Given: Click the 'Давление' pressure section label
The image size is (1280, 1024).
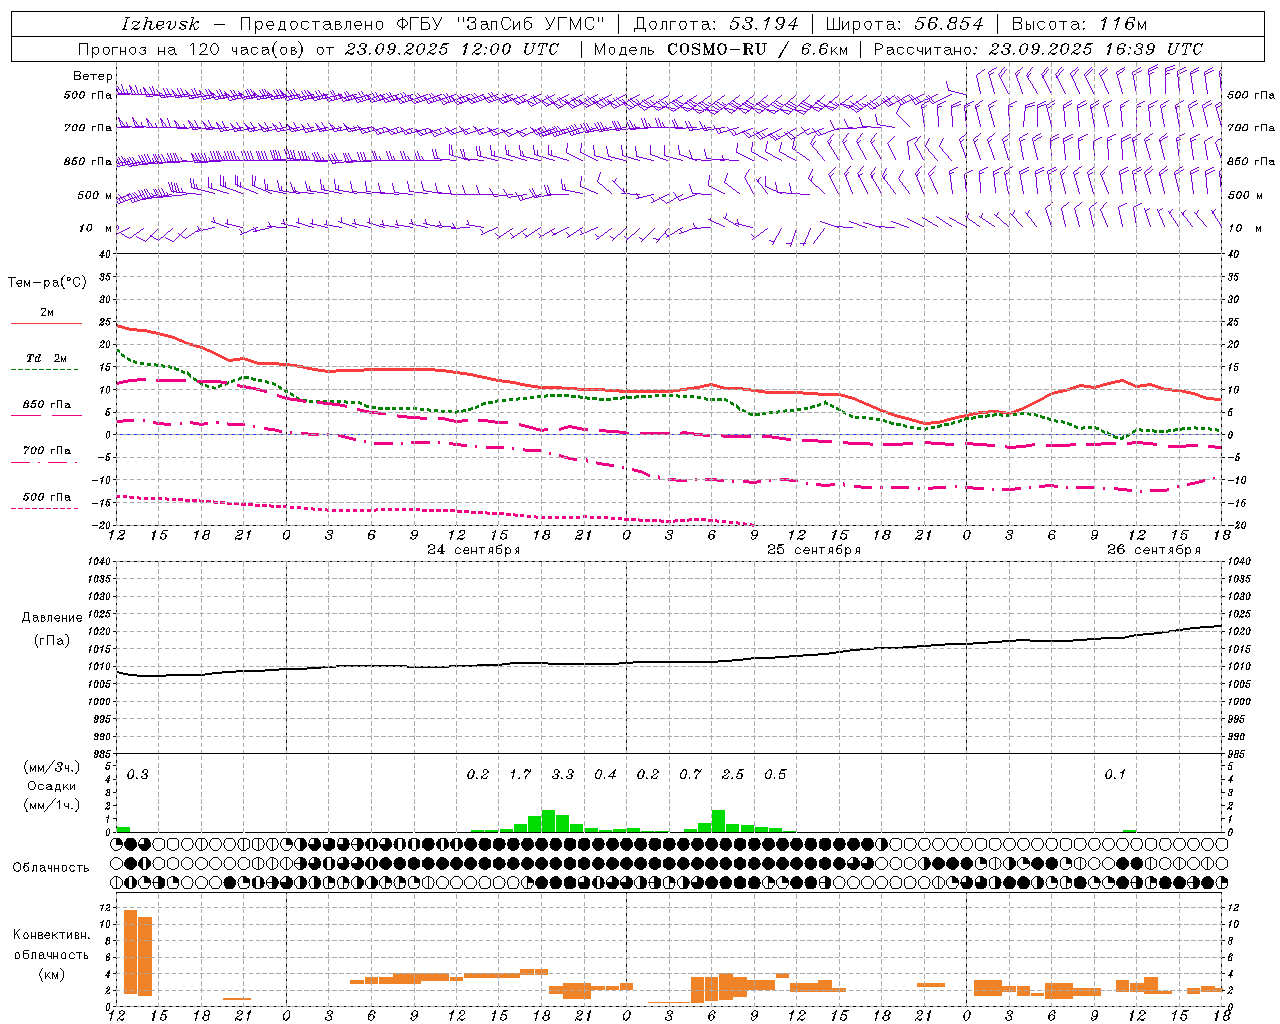Looking at the screenshot, I should point(52,618).
